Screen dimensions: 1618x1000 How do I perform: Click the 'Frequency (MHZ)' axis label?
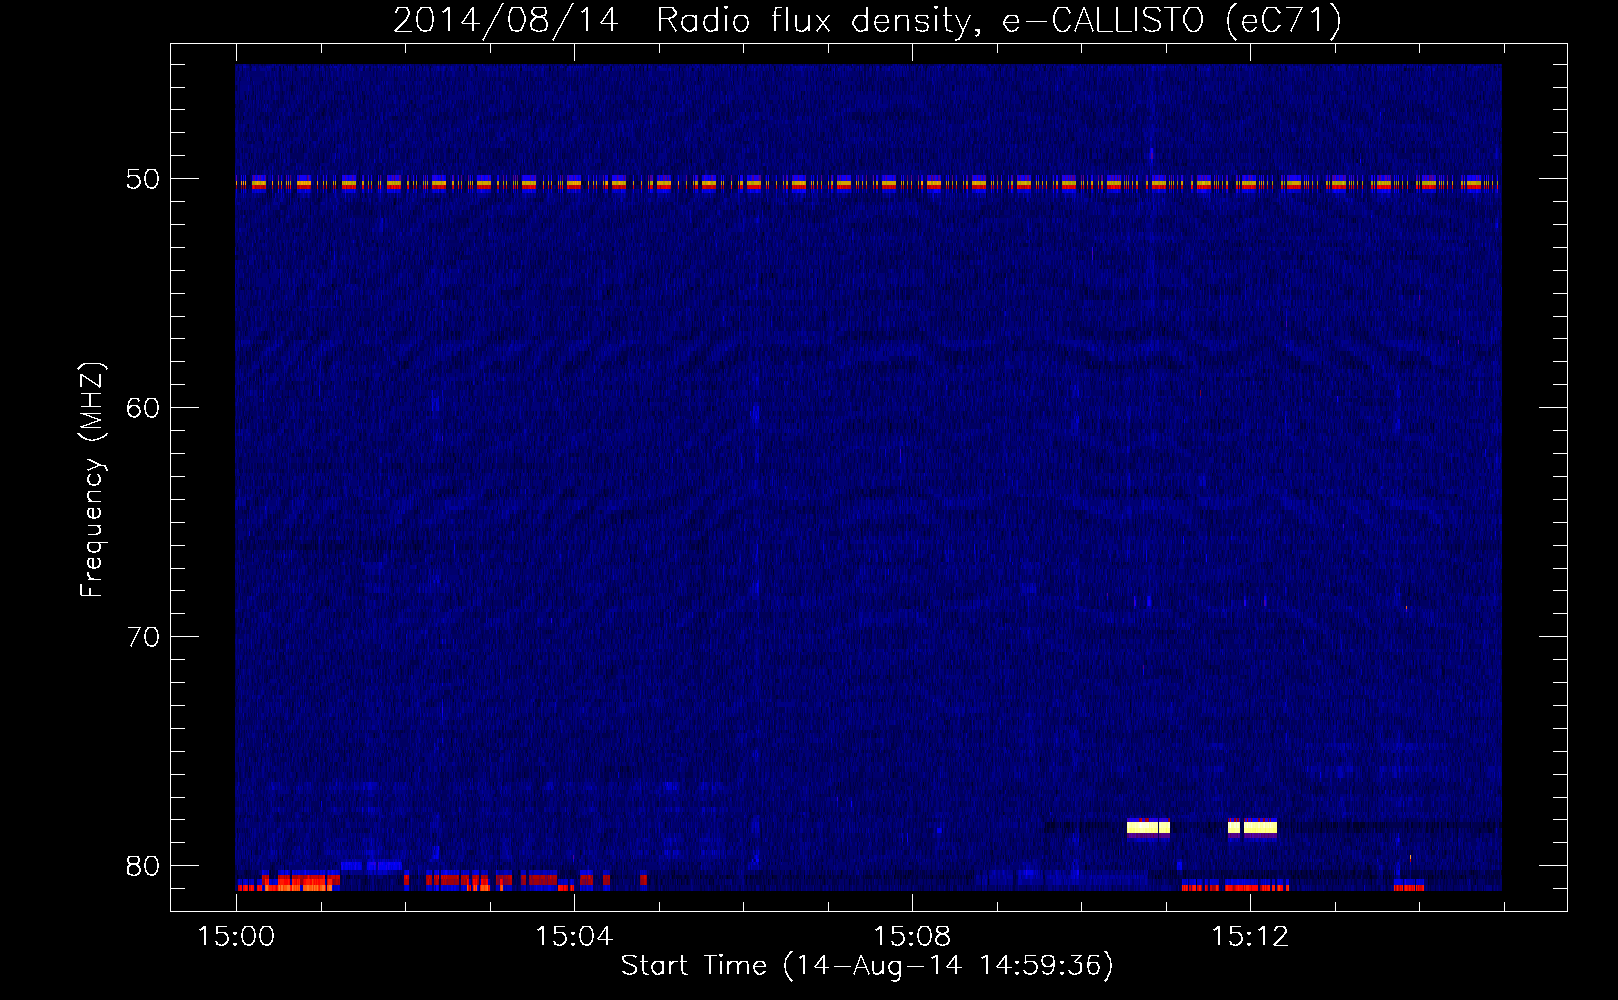[91, 480]
